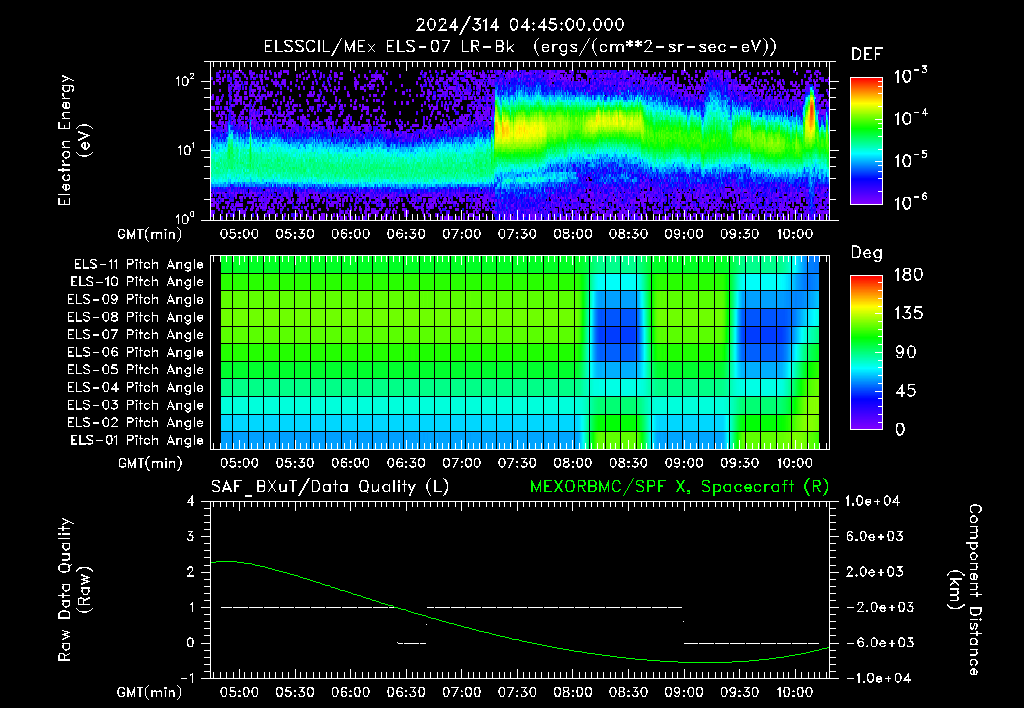This screenshot has height=708, width=1024.
Task: Click the Raw Data Quality axis label
Action: [x=74, y=589]
